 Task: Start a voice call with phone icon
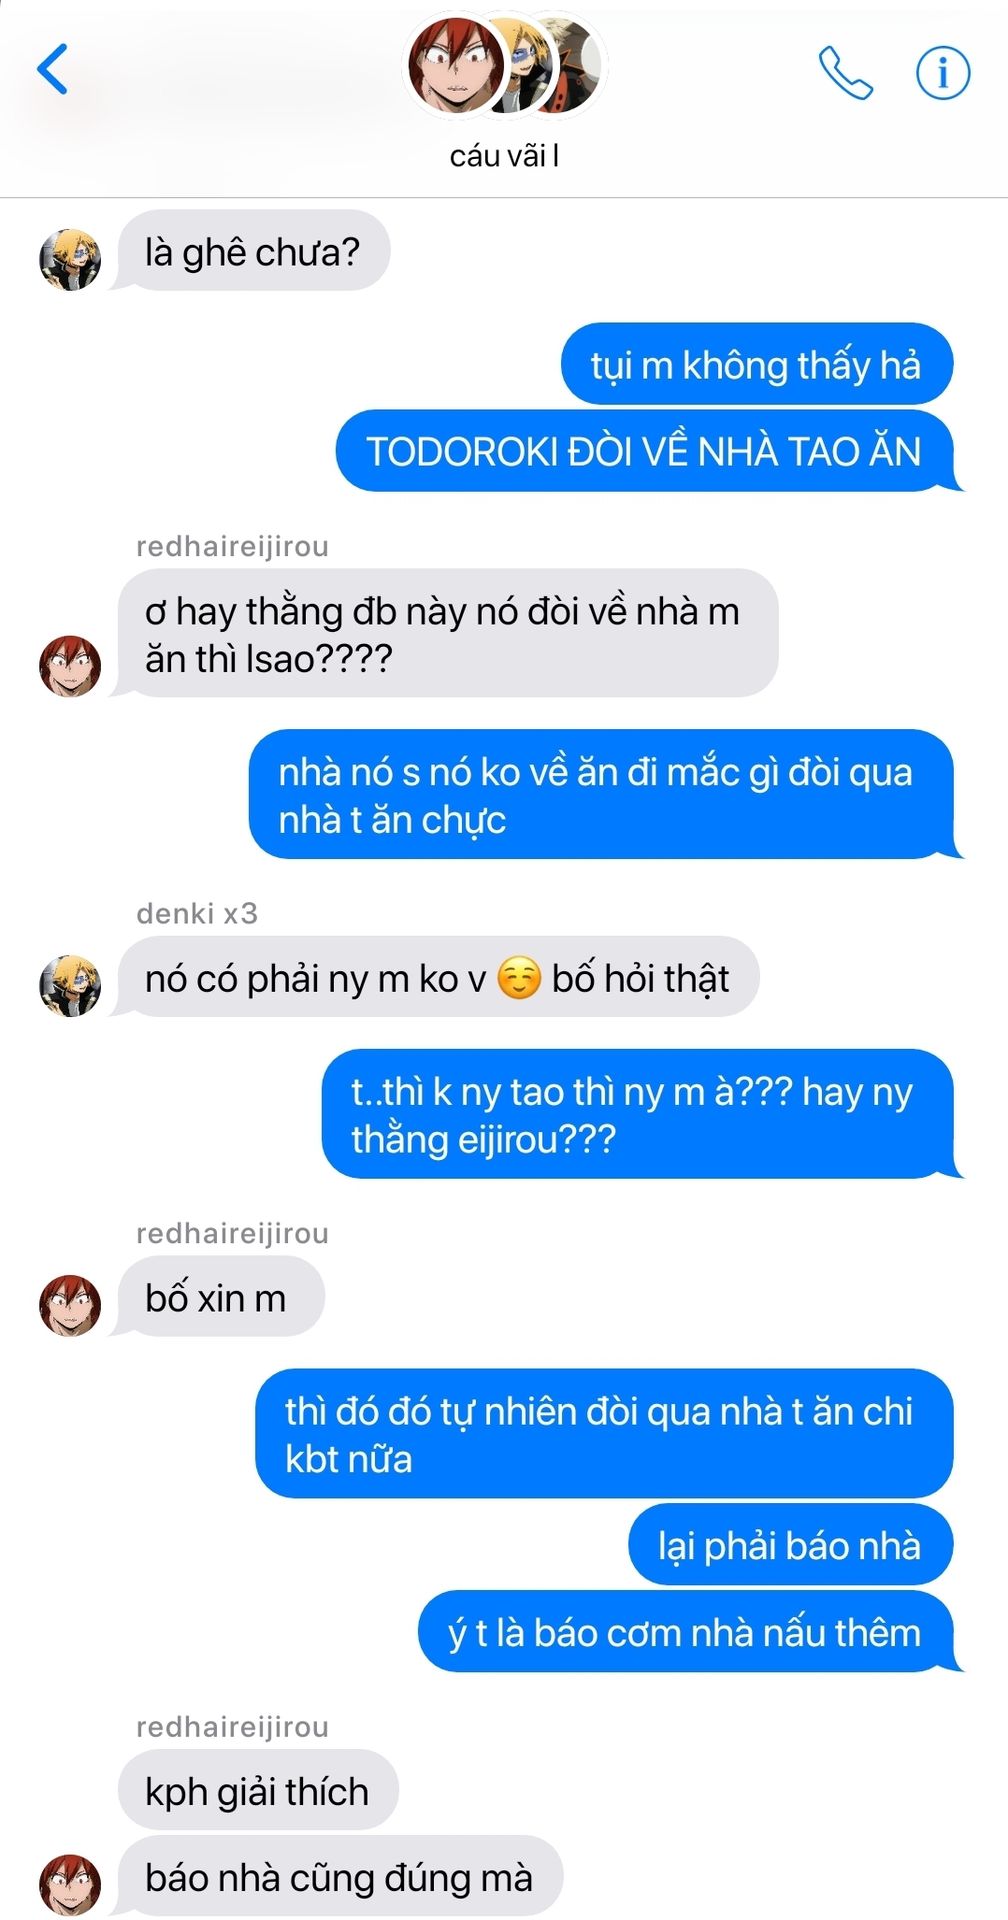[x=845, y=72]
